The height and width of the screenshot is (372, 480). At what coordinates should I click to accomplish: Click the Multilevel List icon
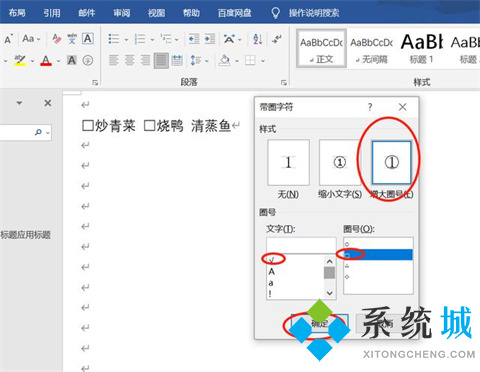tap(166, 39)
